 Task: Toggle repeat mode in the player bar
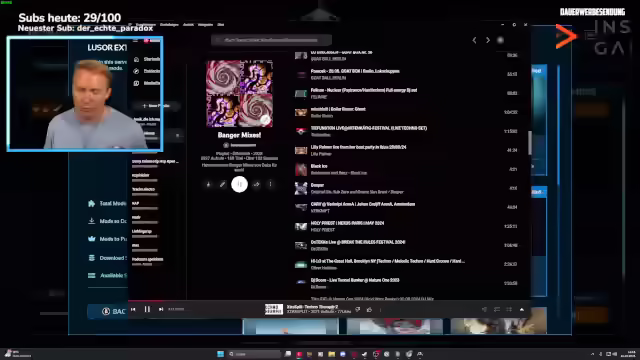pyautogui.click(x=497, y=309)
